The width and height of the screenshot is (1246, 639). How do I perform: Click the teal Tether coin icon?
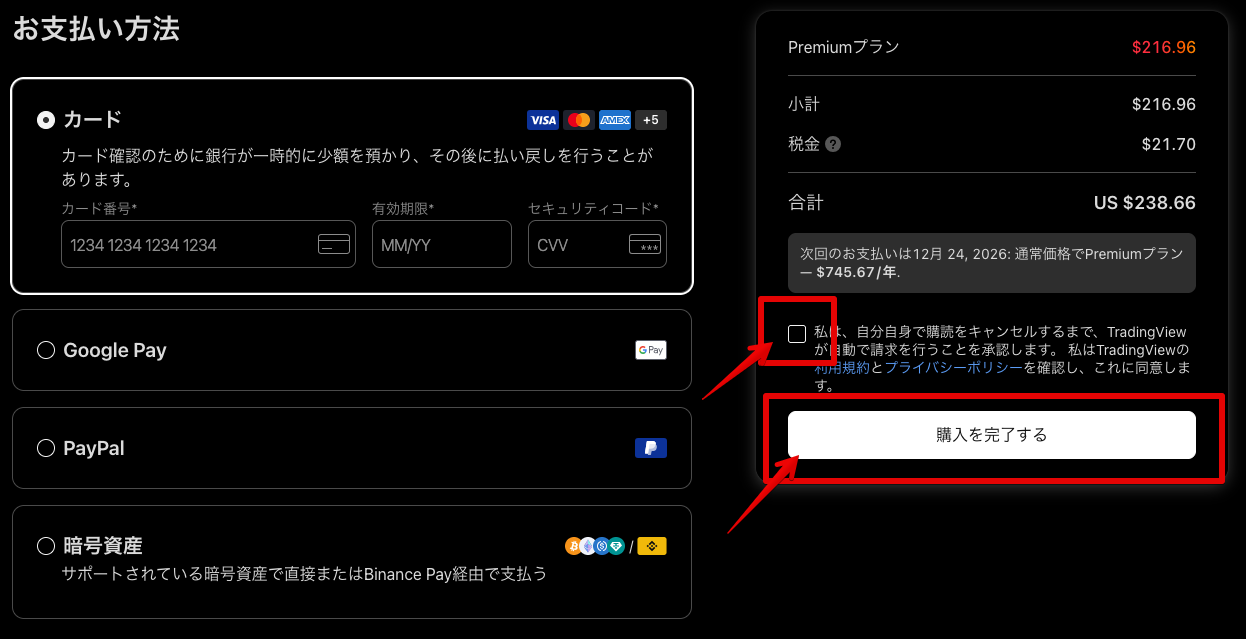(x=616, y=546)
